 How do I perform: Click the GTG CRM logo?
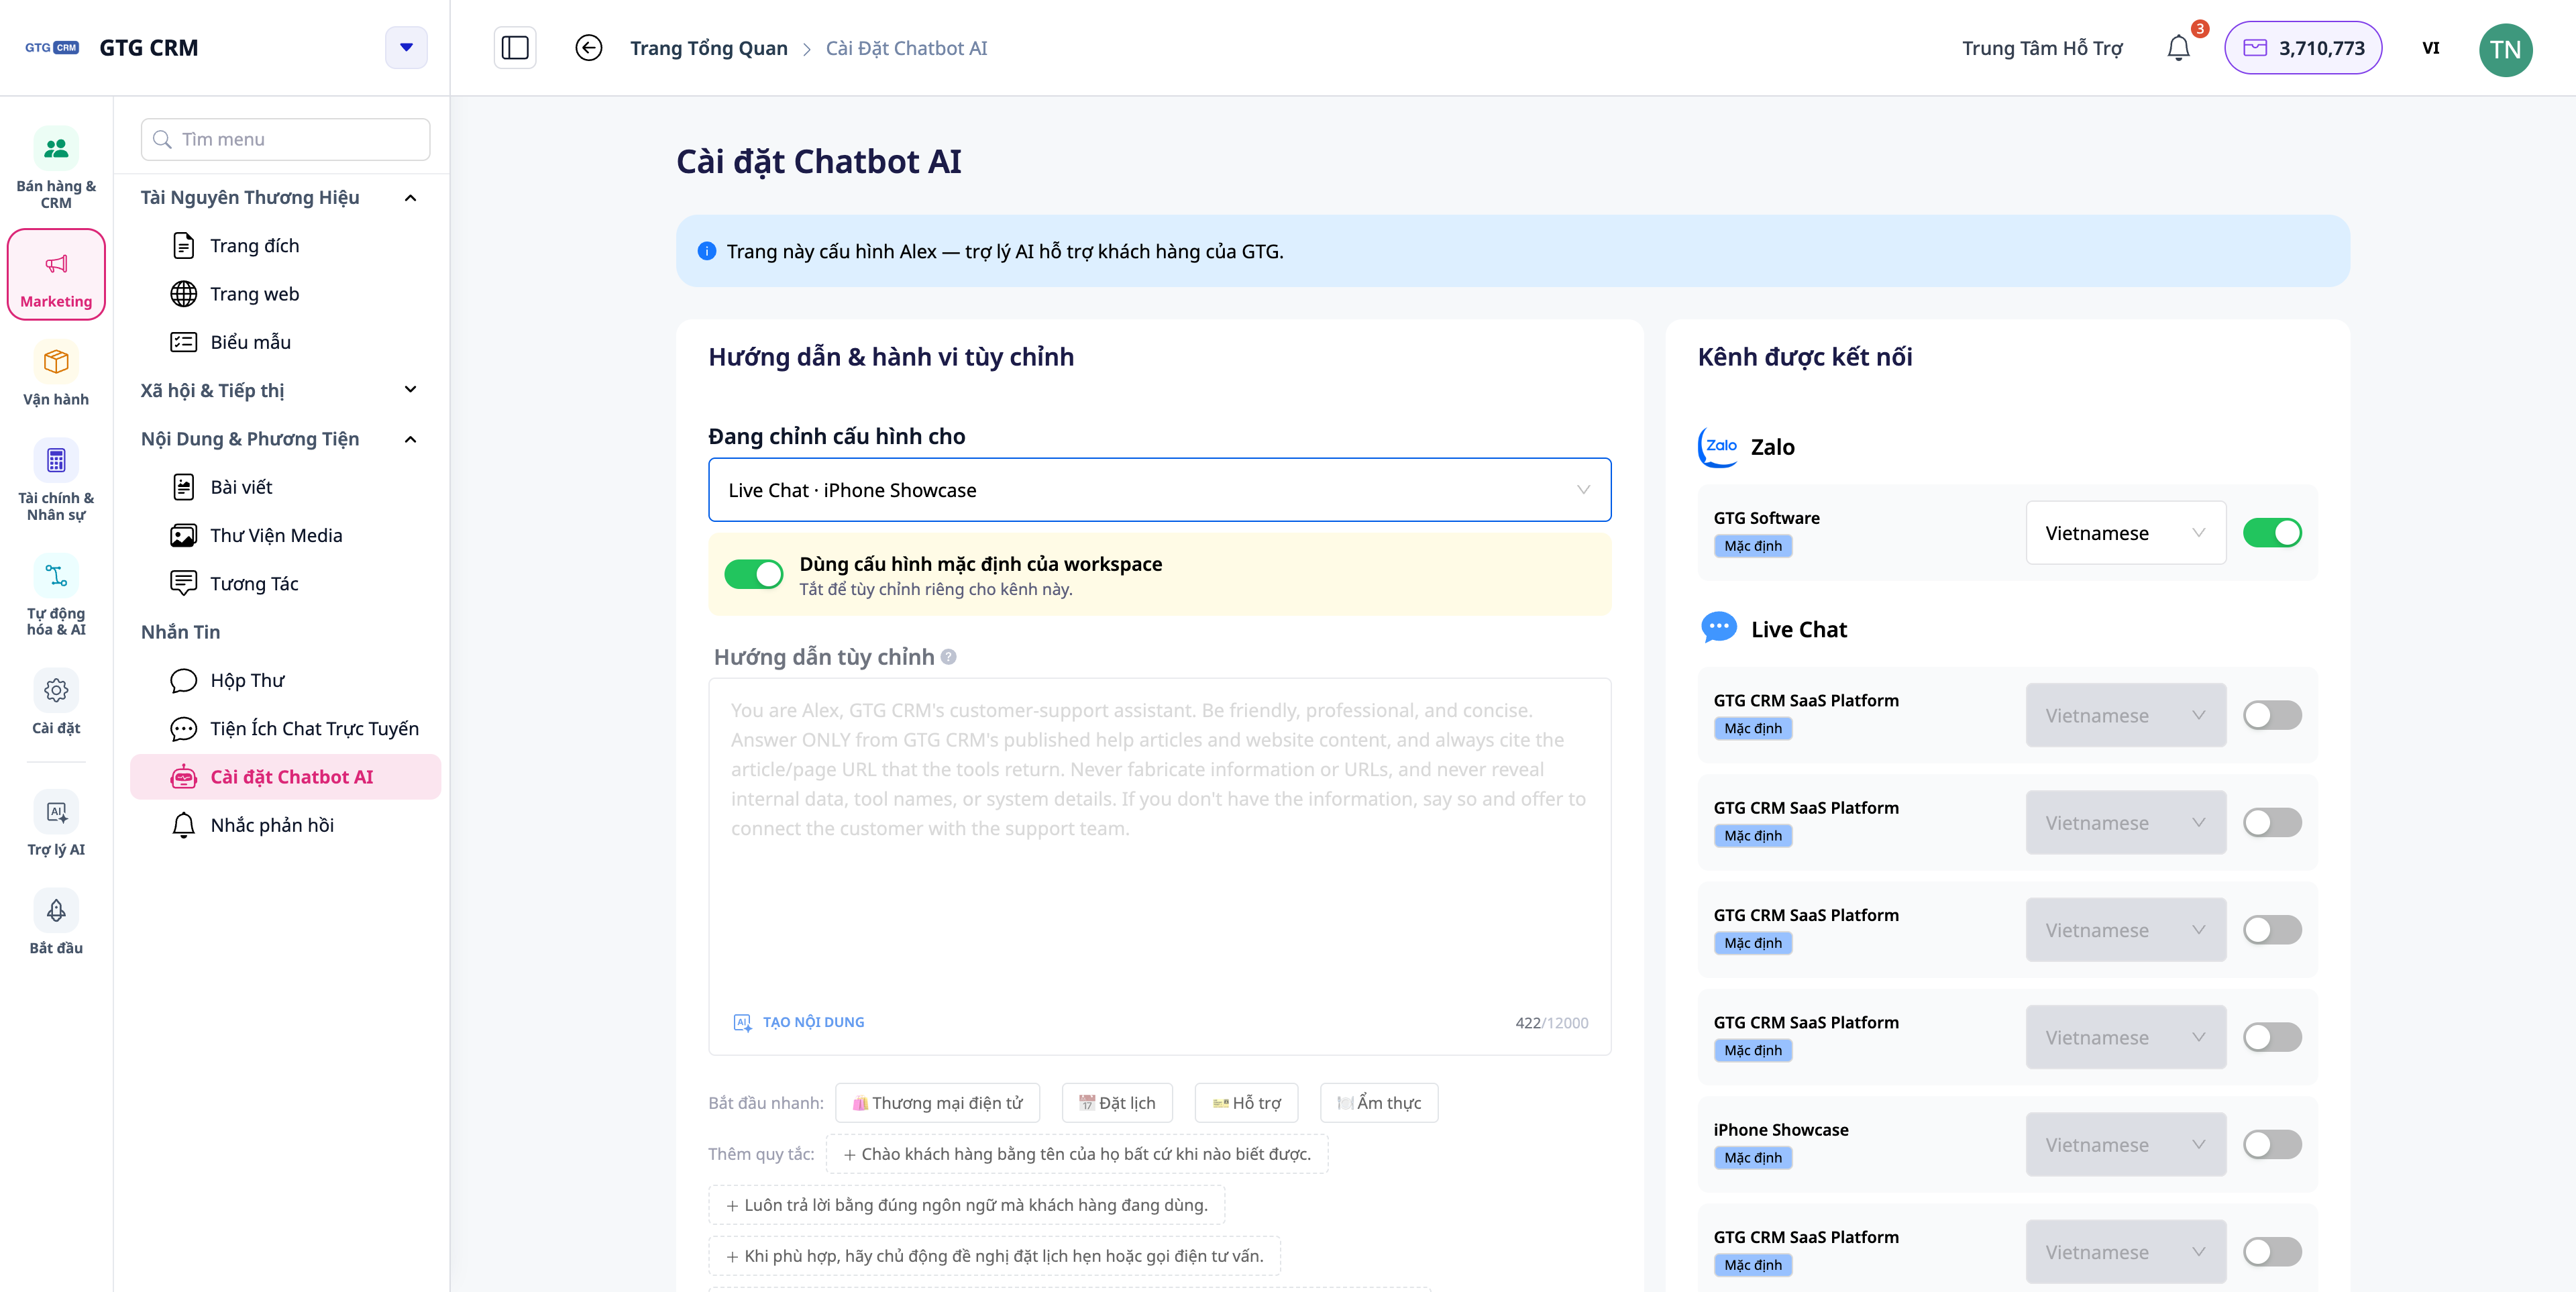pyautogui.click(x=52, y=47)
